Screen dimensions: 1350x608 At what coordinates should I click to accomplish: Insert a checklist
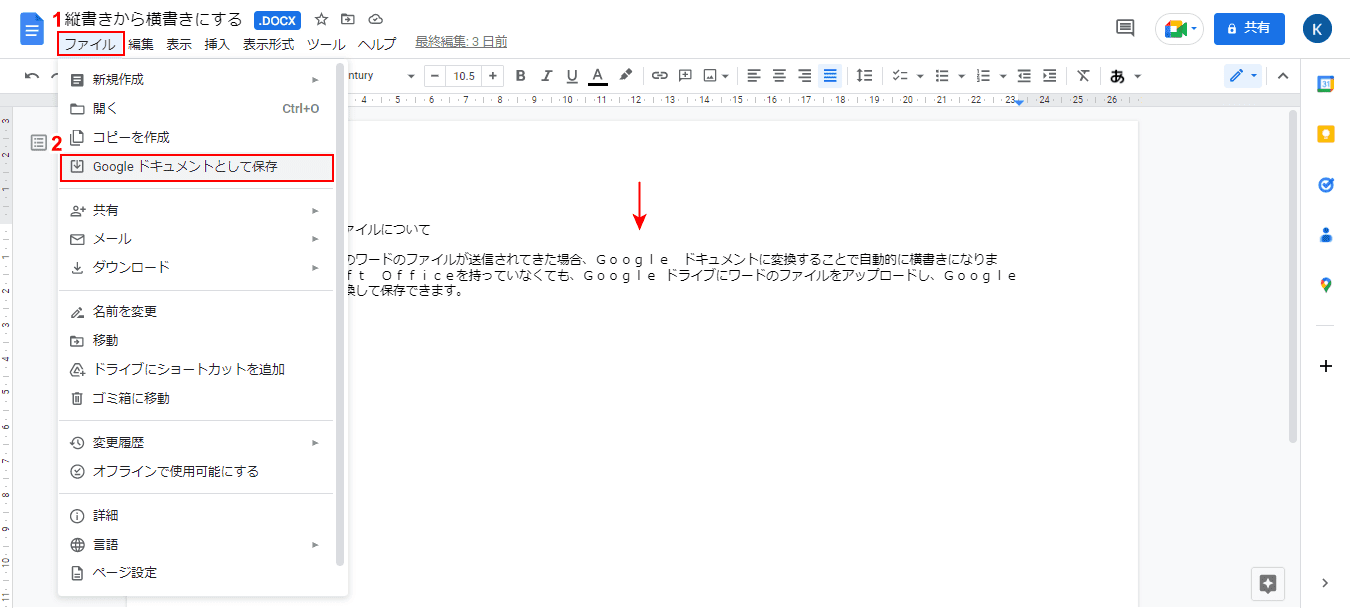coord(899,76)
